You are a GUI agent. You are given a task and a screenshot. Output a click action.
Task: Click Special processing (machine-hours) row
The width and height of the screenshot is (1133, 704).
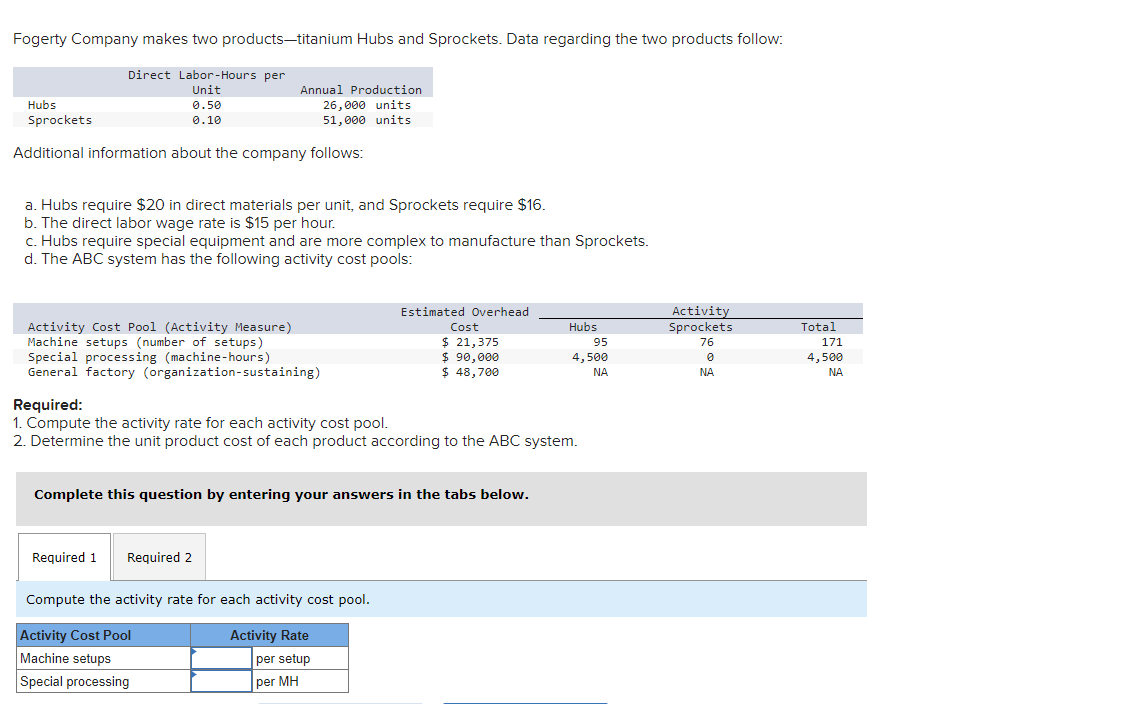[438, 357]
